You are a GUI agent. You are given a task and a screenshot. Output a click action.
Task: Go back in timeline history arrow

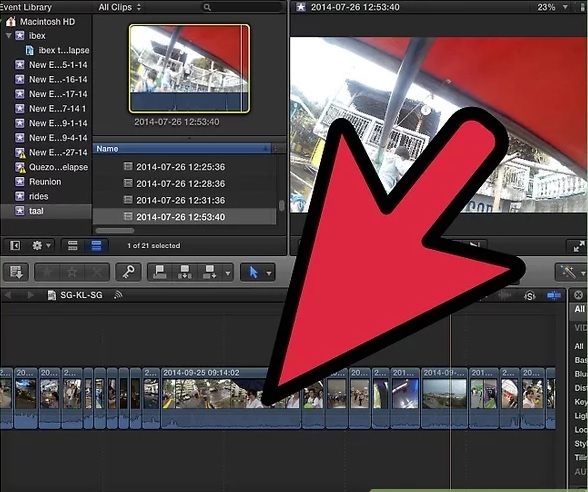(8, 295)
